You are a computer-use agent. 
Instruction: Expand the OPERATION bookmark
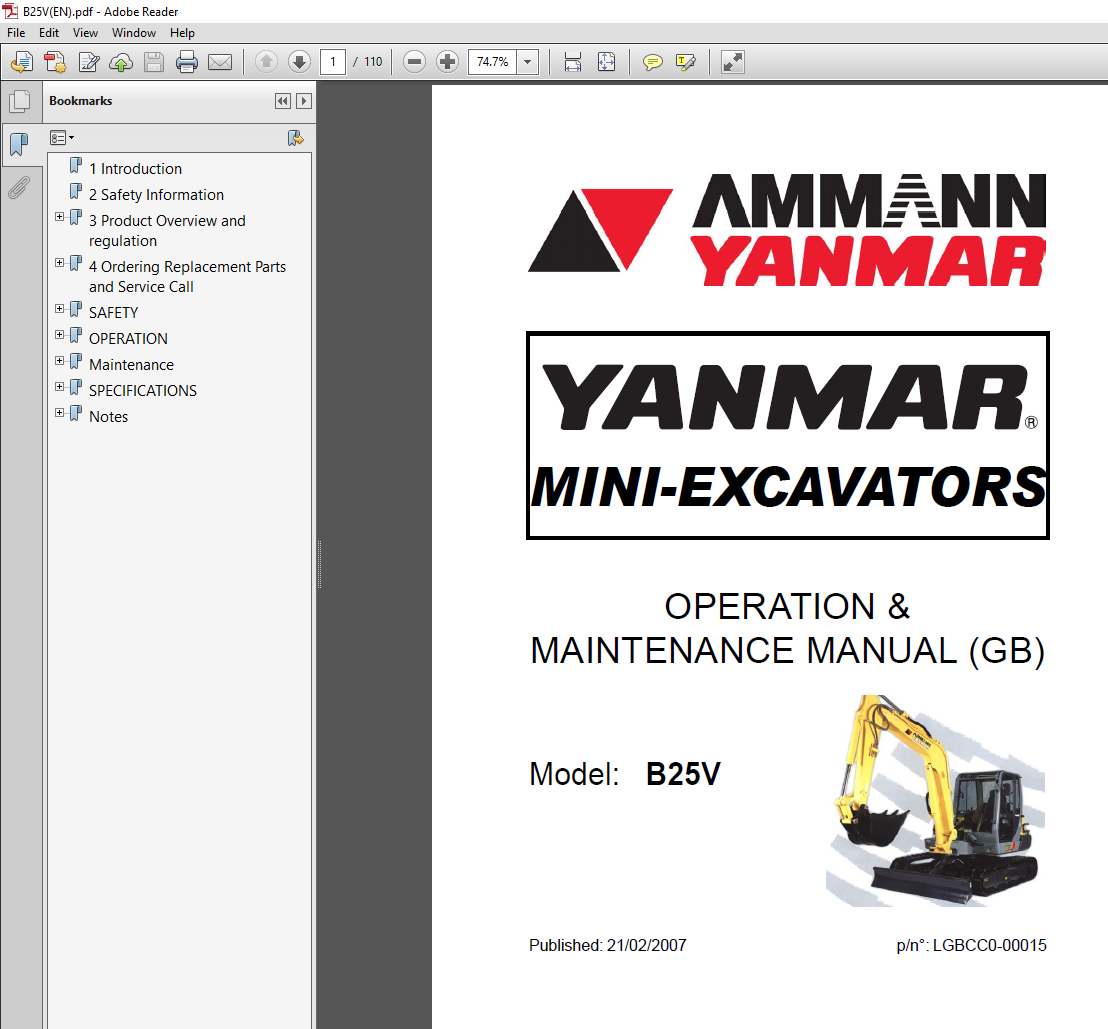(x=60, y=335)
